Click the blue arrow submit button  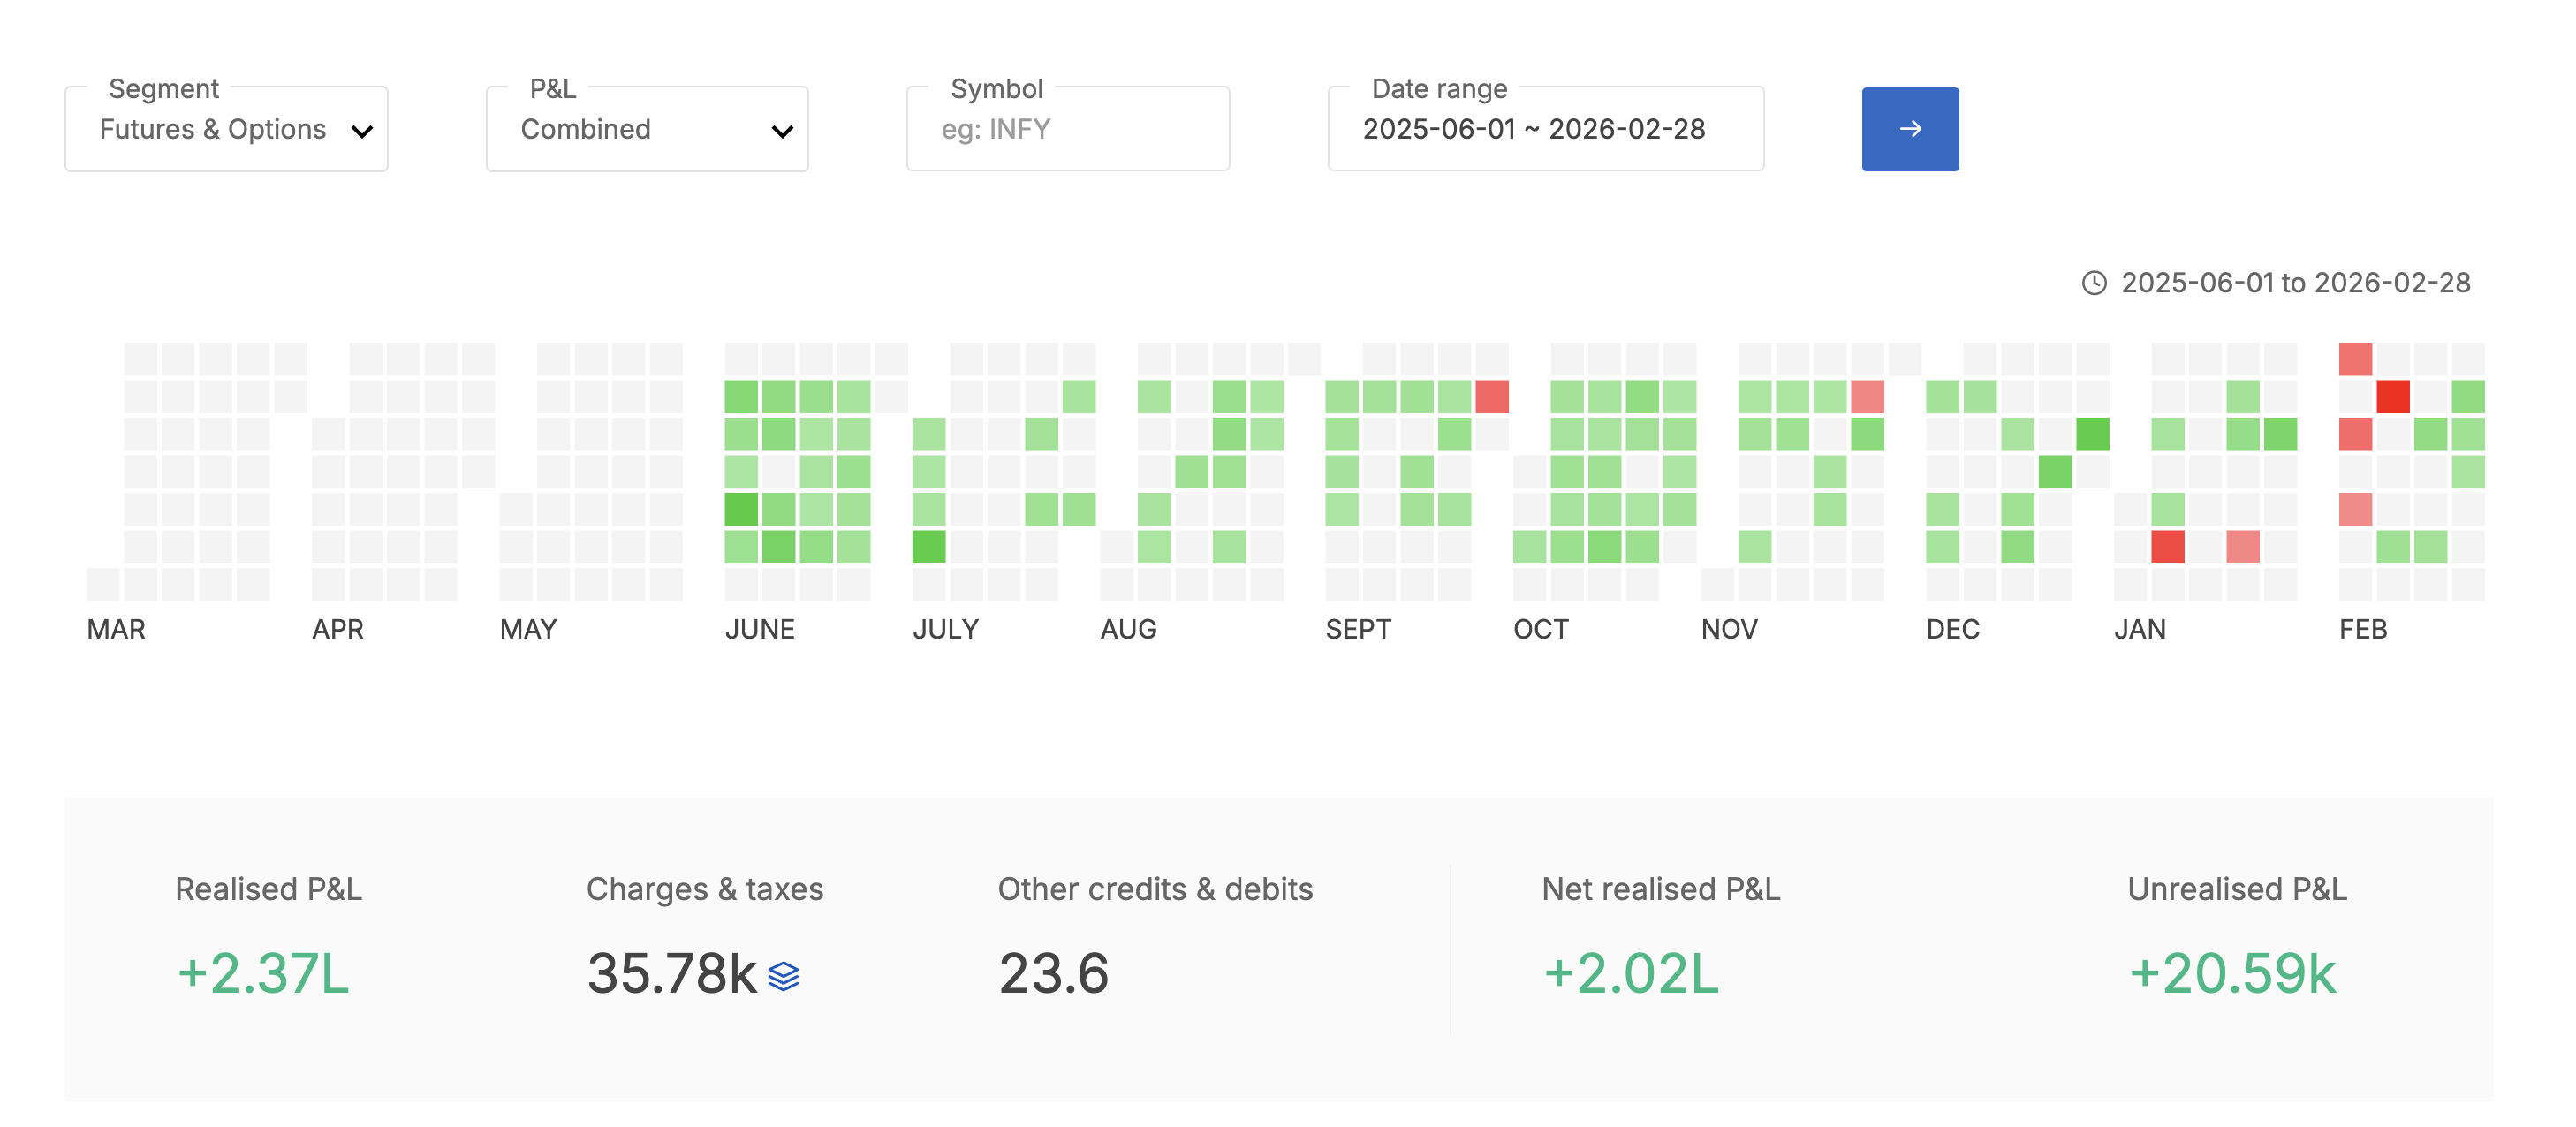tap(1909, 129)
